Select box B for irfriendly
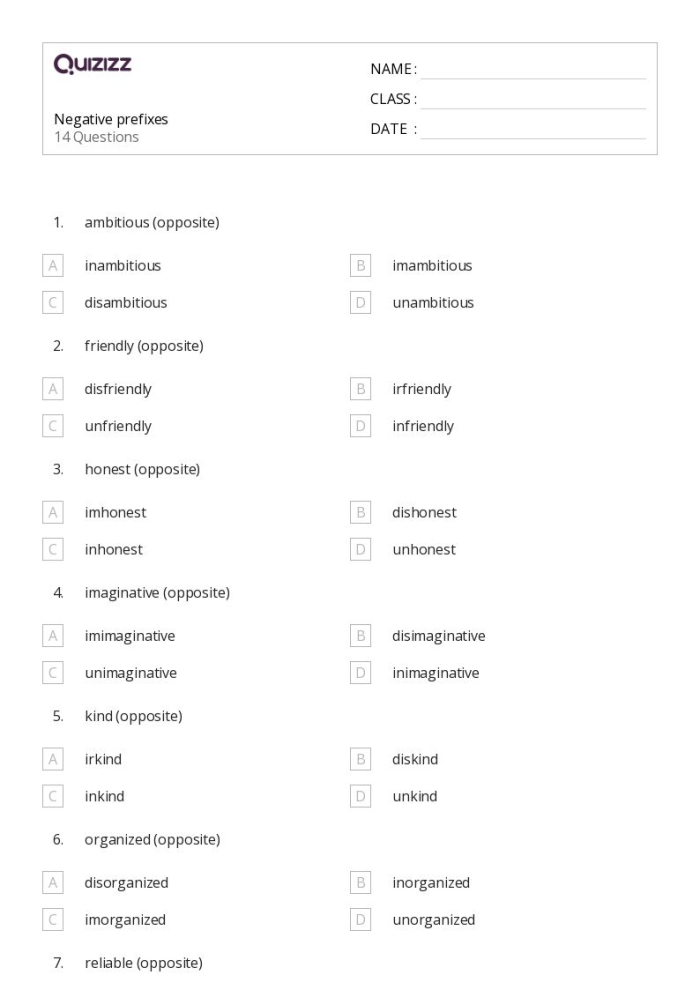Image resolution: width=700 pixels, height=990 pixels. pos(360,388)
